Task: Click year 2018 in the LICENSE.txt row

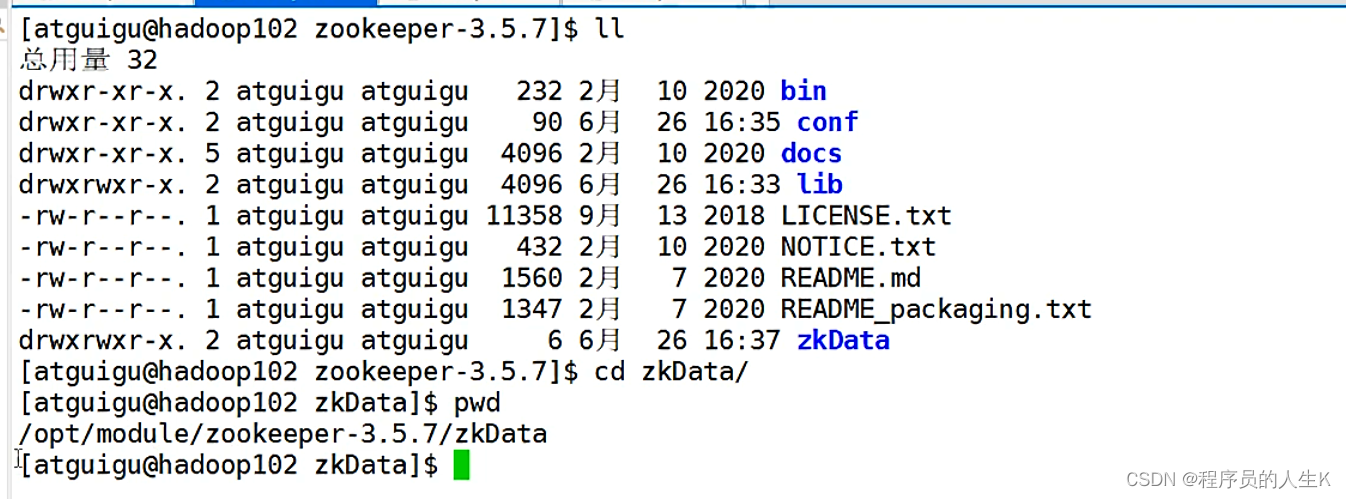Action: tap(734, 216)
